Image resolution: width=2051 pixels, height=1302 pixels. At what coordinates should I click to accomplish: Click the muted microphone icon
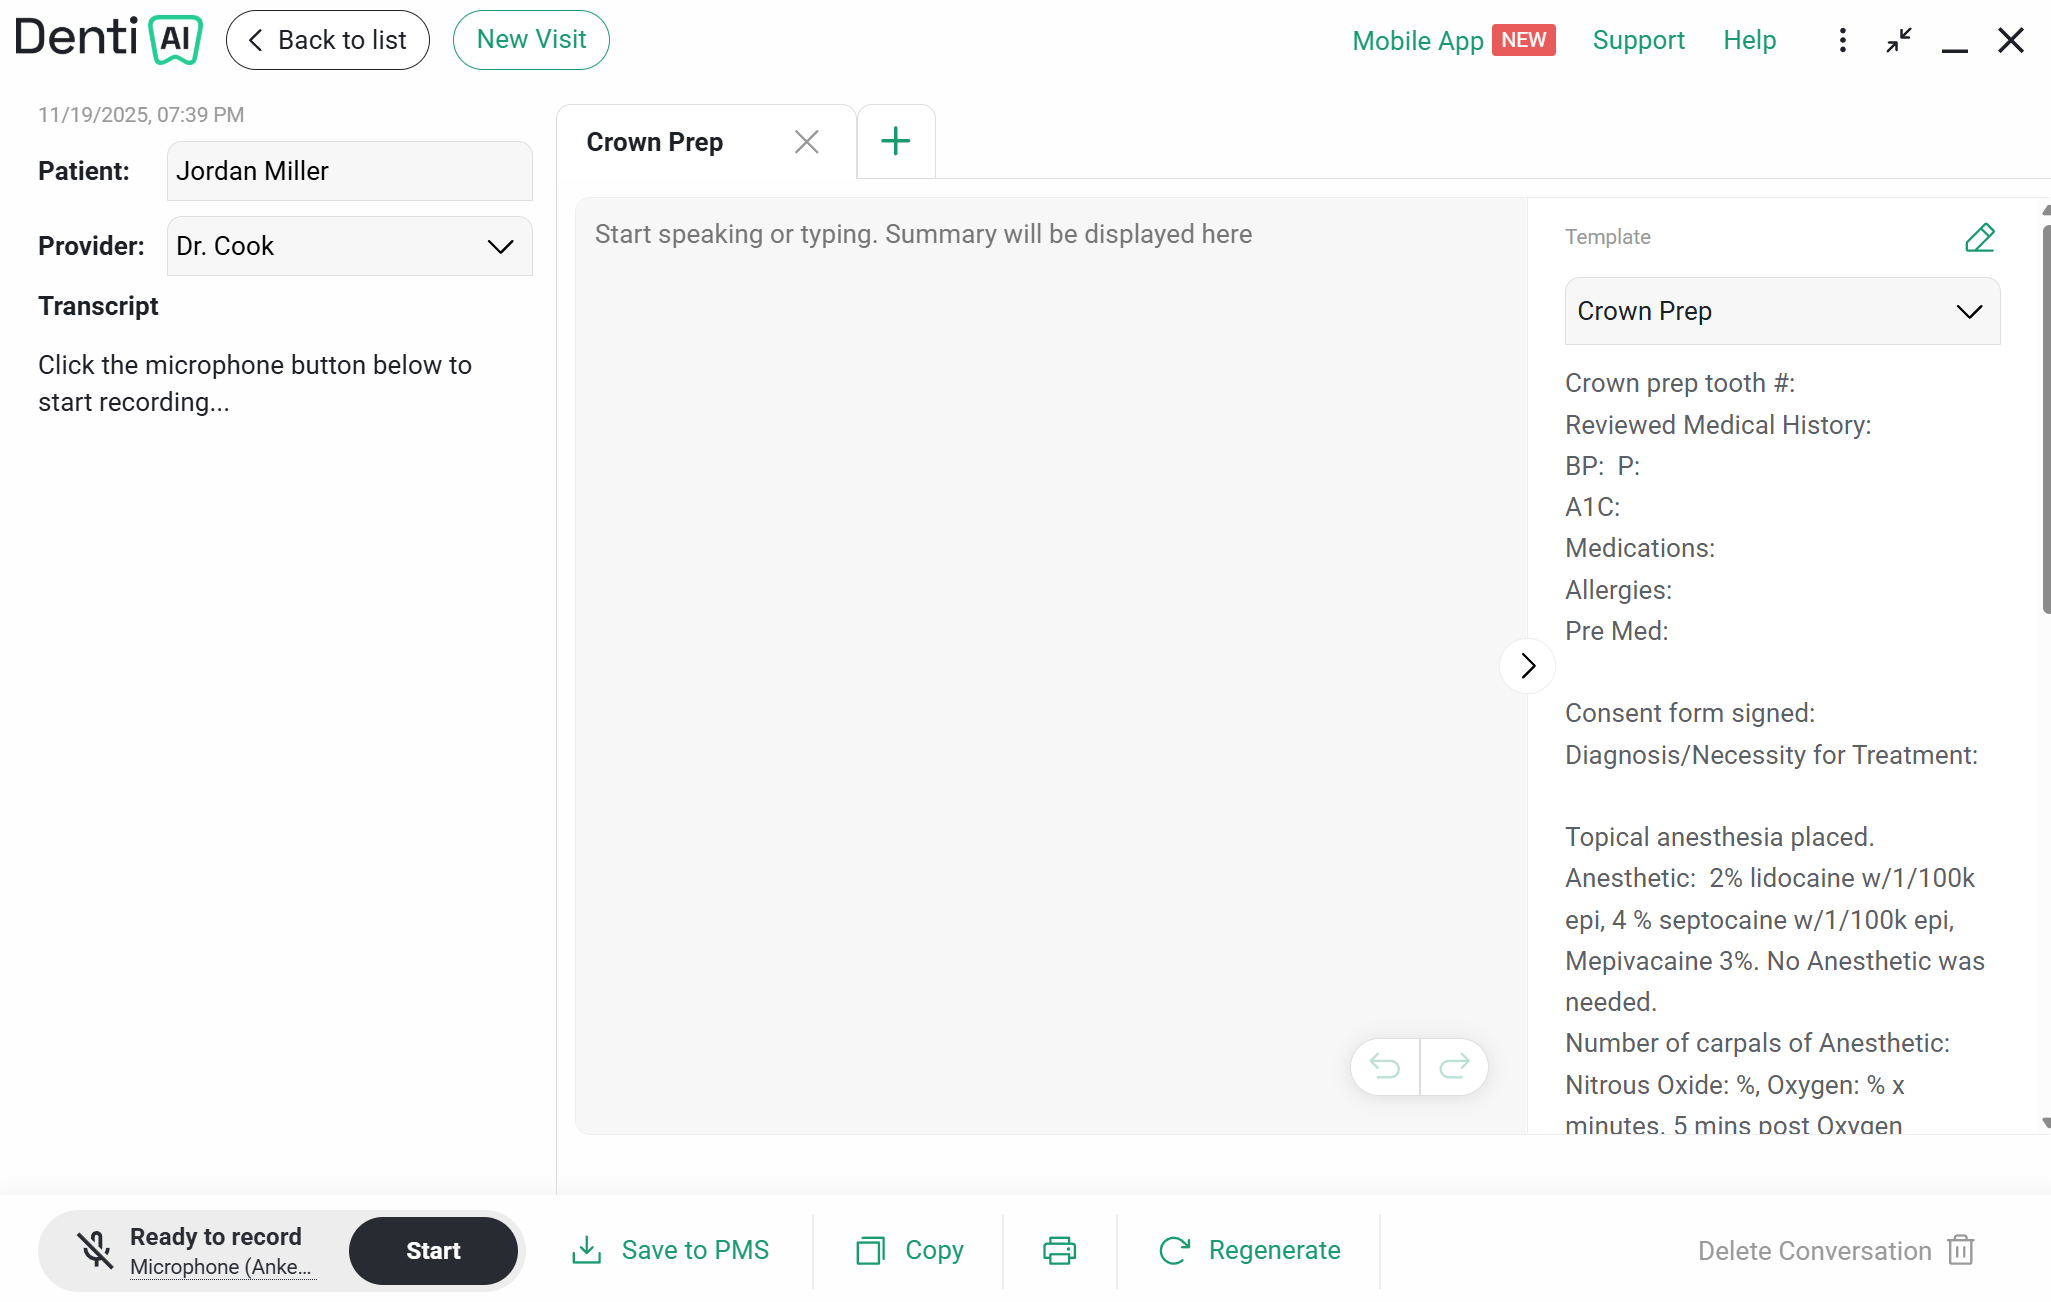pos(96,1250)
